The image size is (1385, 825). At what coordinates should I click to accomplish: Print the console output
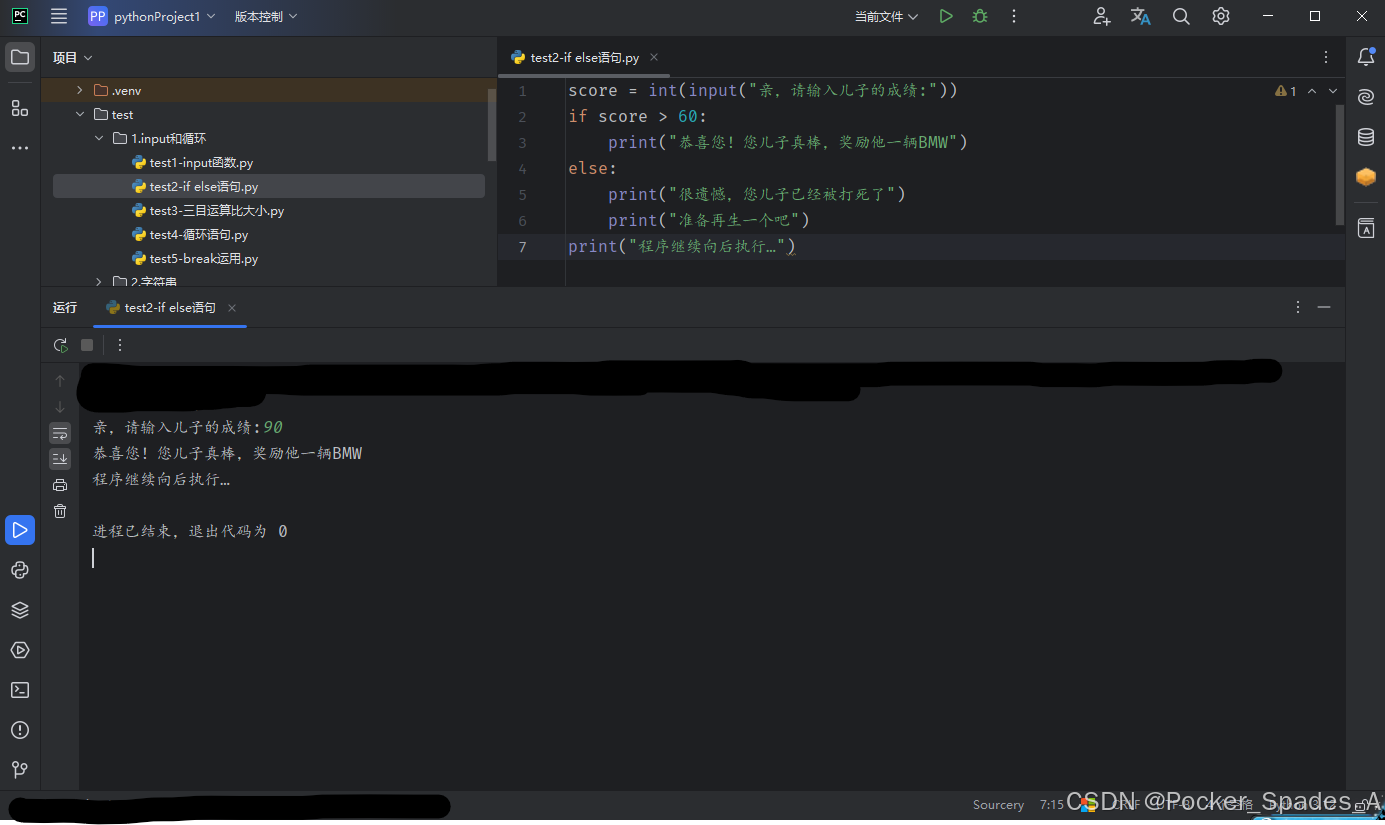click(x=60, y=485)
